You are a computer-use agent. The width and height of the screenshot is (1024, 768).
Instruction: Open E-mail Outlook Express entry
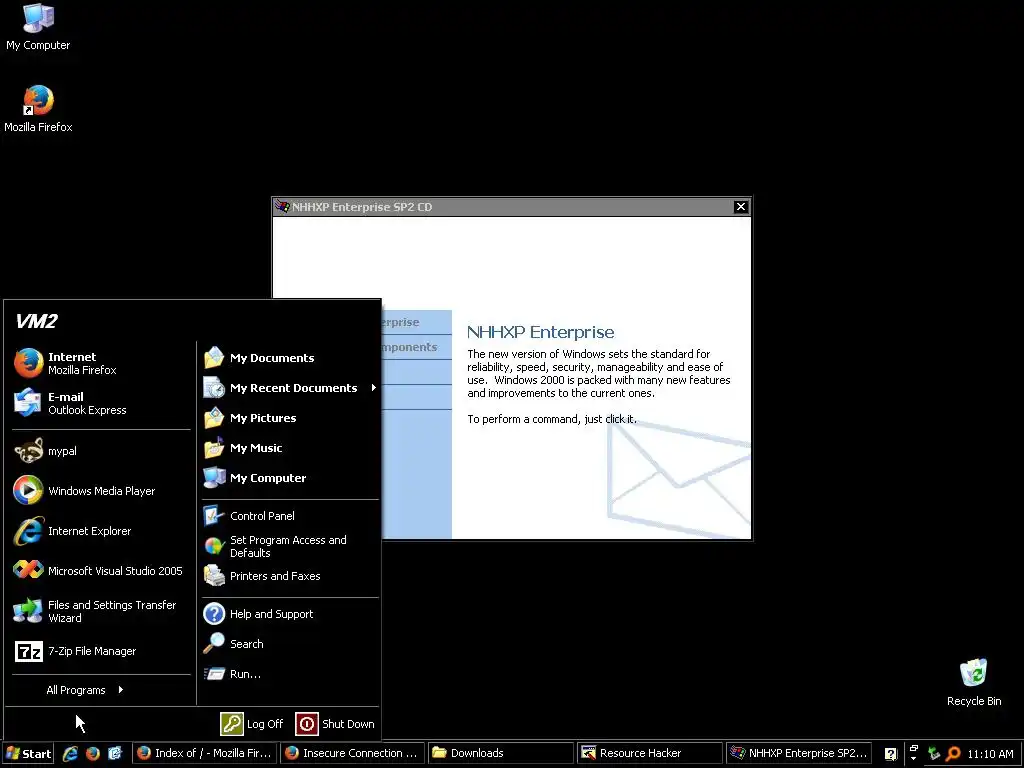pos(101,403)
